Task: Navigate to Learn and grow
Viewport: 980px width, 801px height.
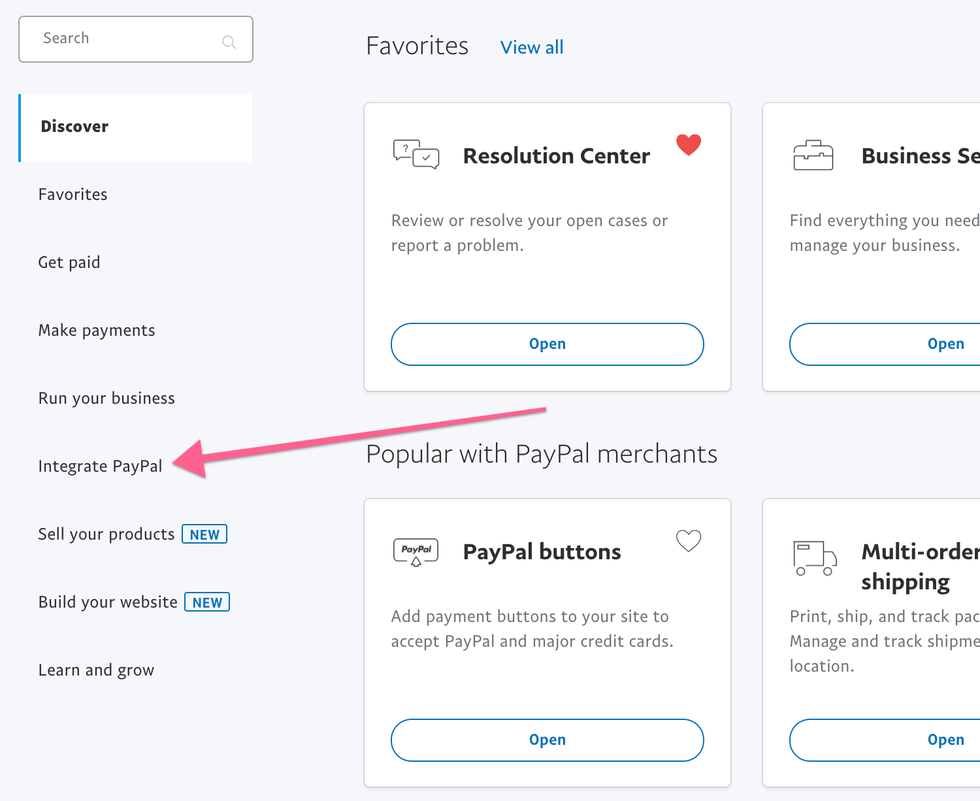Action: pyautogui.click(x=96, y=670)
